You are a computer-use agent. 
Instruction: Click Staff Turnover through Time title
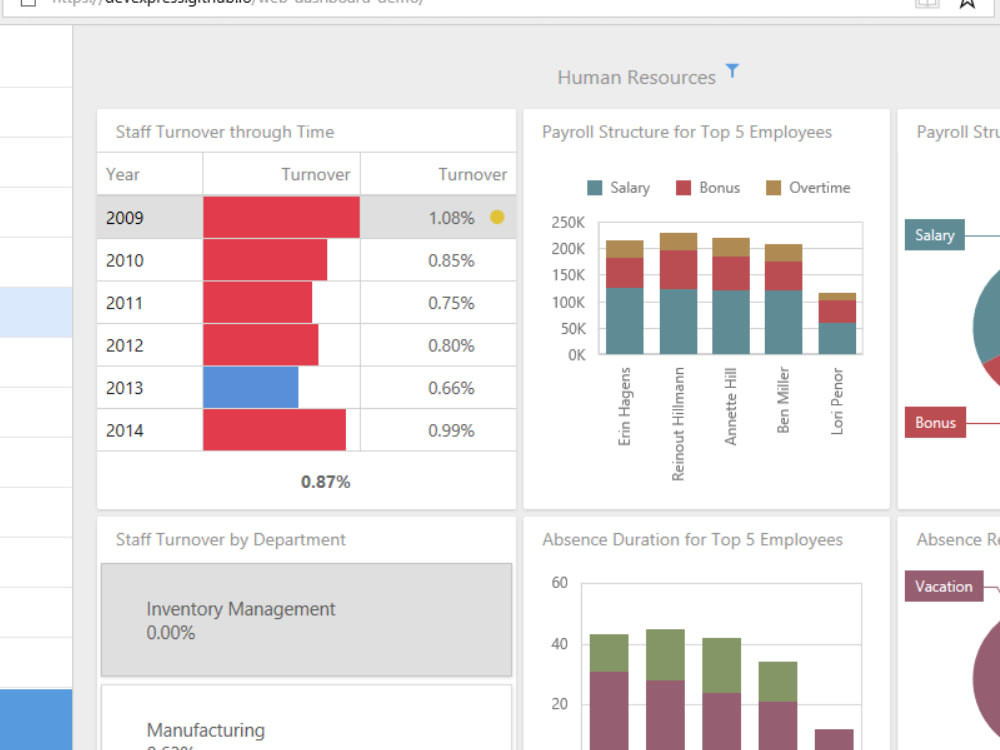(224, 132)
